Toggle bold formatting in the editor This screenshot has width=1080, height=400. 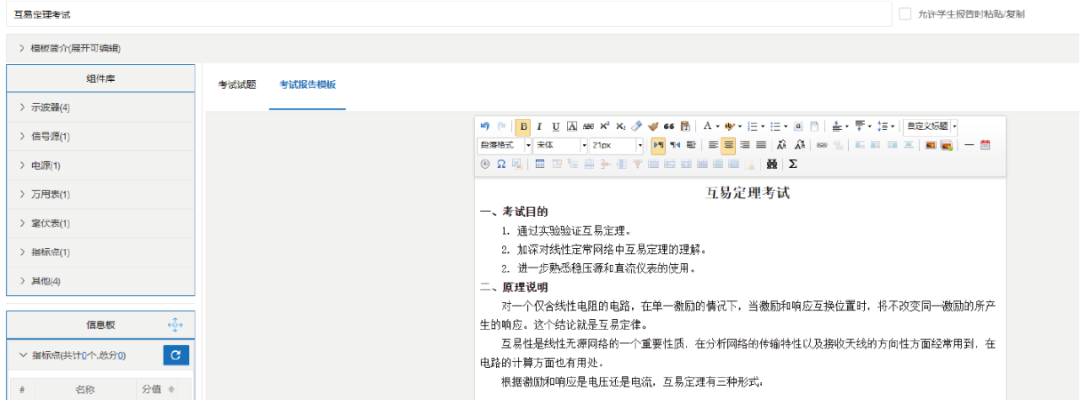pyautogui.click(x=523, y=127)
